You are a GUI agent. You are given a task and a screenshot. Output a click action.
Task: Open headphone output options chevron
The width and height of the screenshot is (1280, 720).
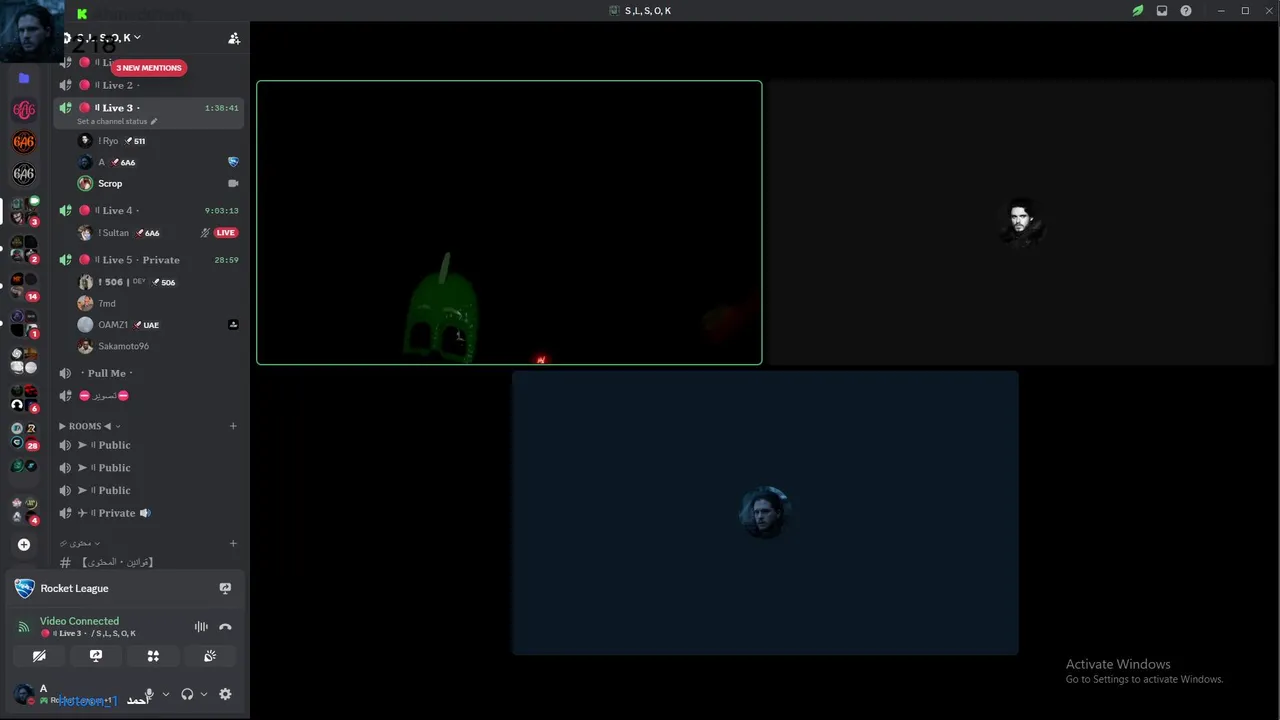(204, 694)
